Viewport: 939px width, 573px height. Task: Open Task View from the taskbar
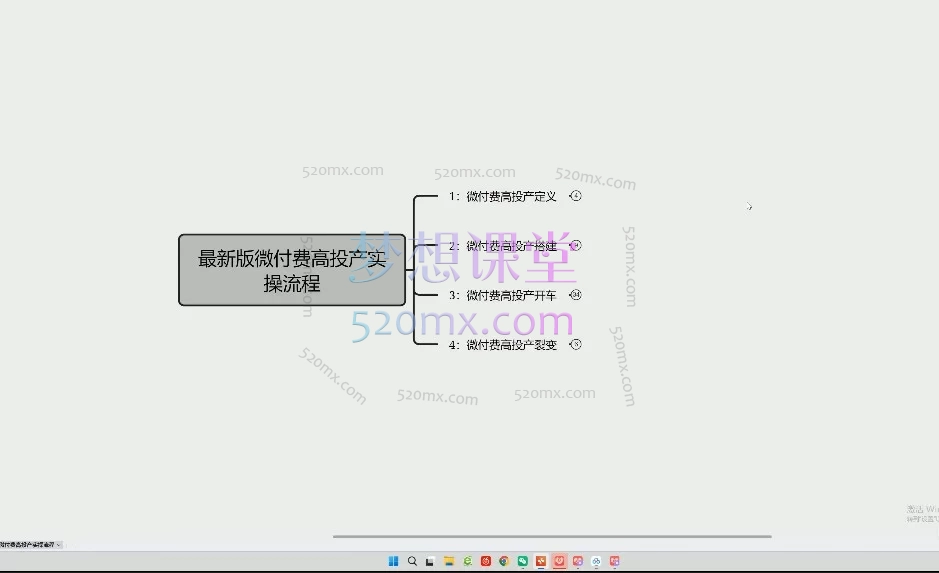430,561
